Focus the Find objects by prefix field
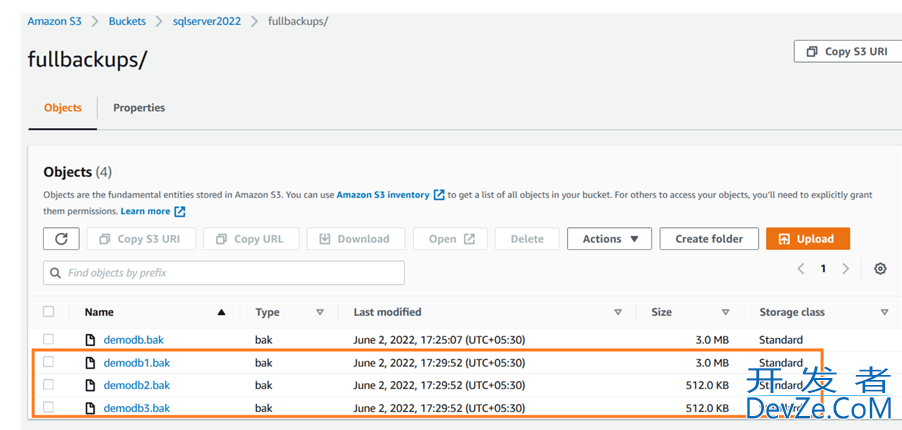 click(x=224, y=273)
